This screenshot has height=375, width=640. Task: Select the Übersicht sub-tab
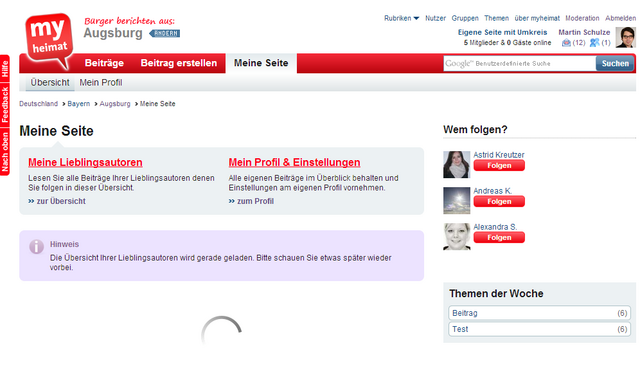pyautogui.click(x=50, y=82)
